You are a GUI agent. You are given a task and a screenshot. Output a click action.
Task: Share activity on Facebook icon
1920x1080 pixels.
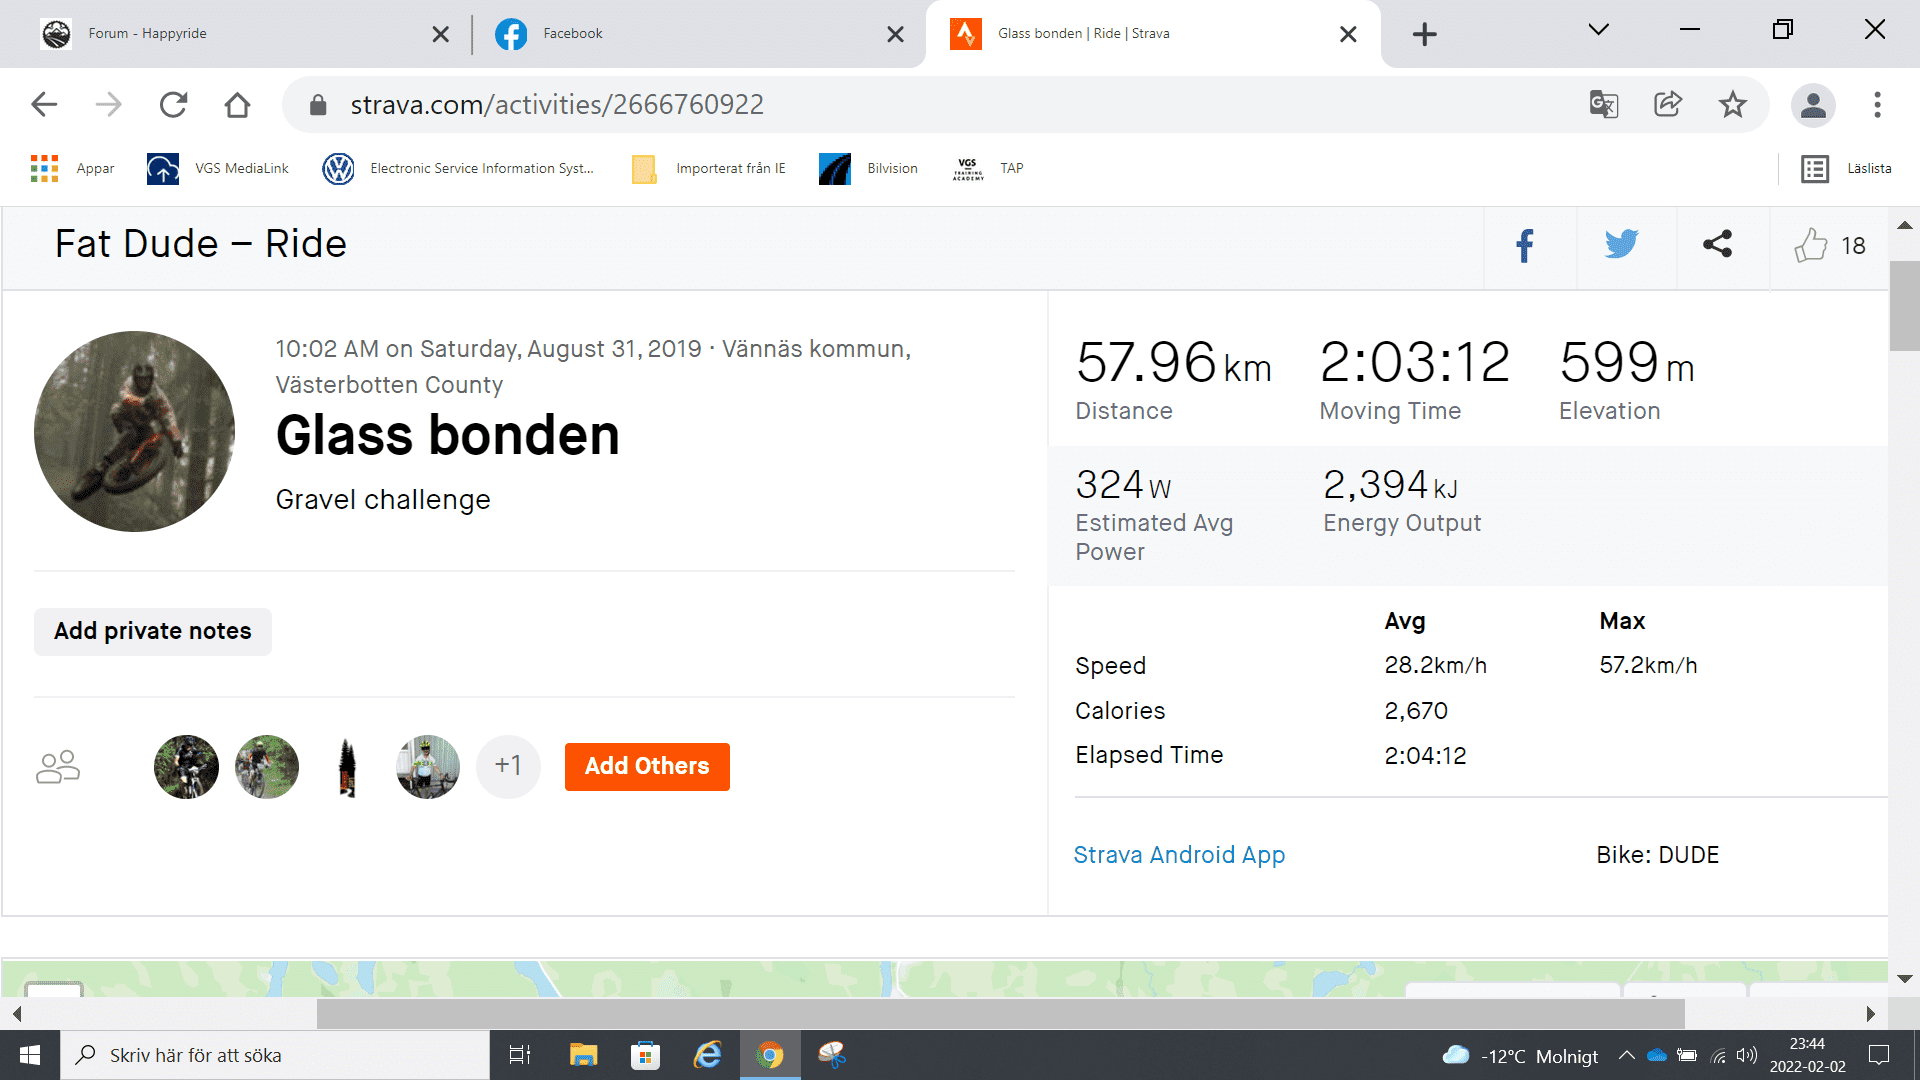pyautogui.click(x=1524, y=246)
